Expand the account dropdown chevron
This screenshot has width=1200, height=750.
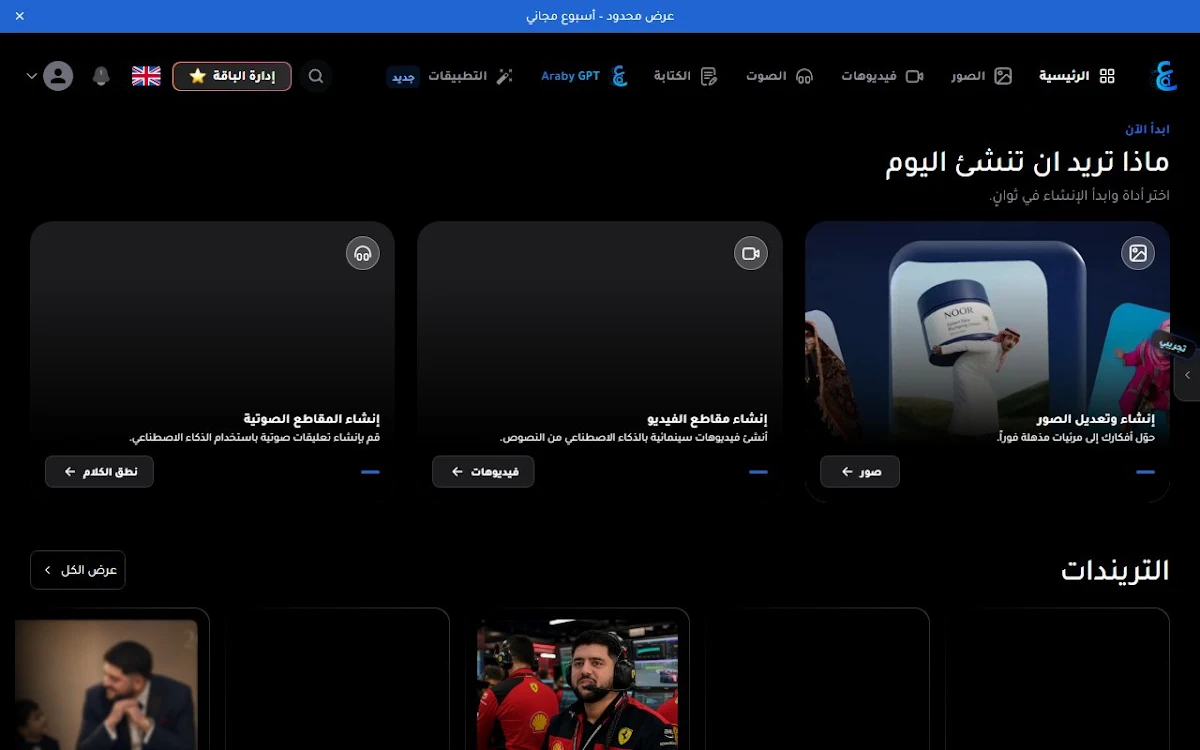(31, 76)
